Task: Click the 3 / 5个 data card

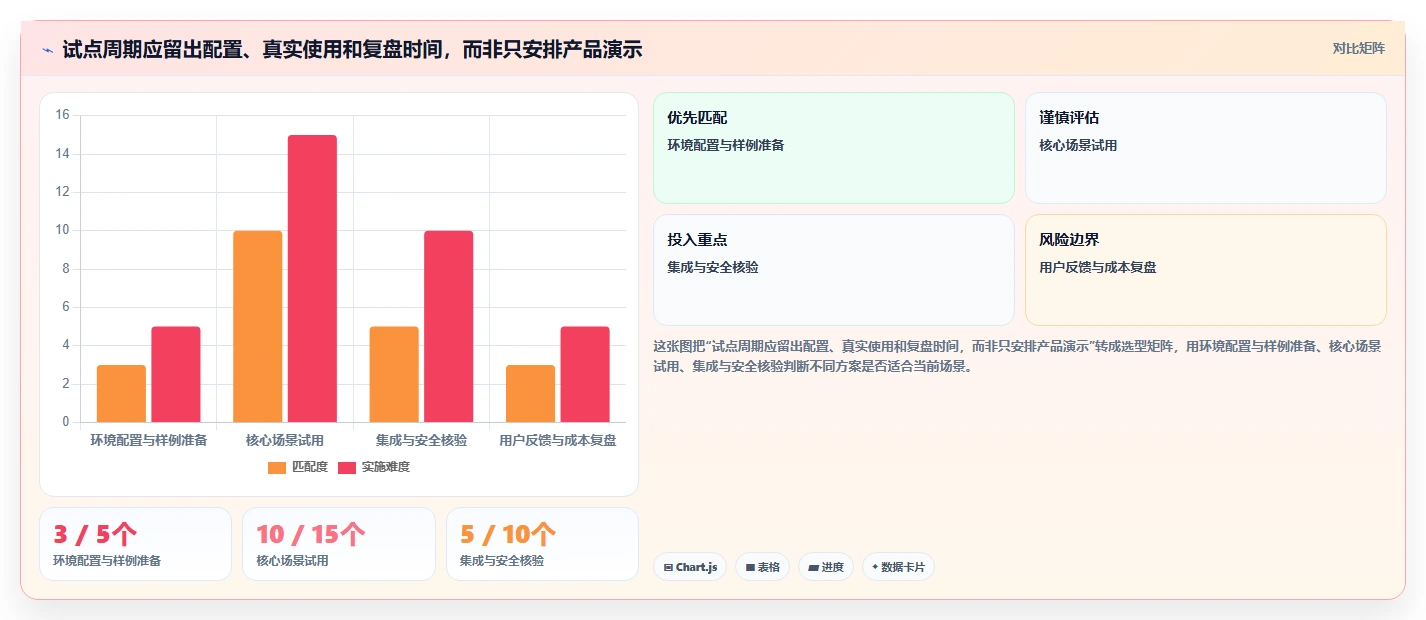Action: coord(135,544)
